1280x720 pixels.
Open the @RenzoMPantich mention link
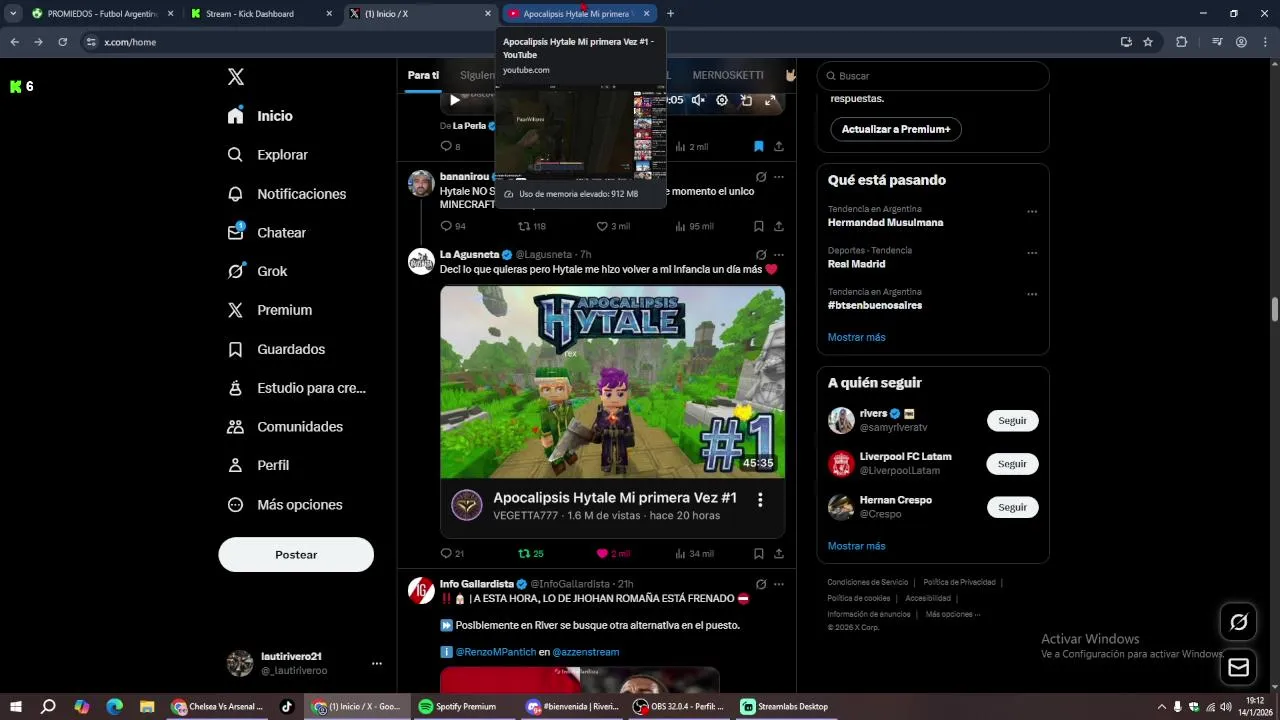tap(496, 652)
